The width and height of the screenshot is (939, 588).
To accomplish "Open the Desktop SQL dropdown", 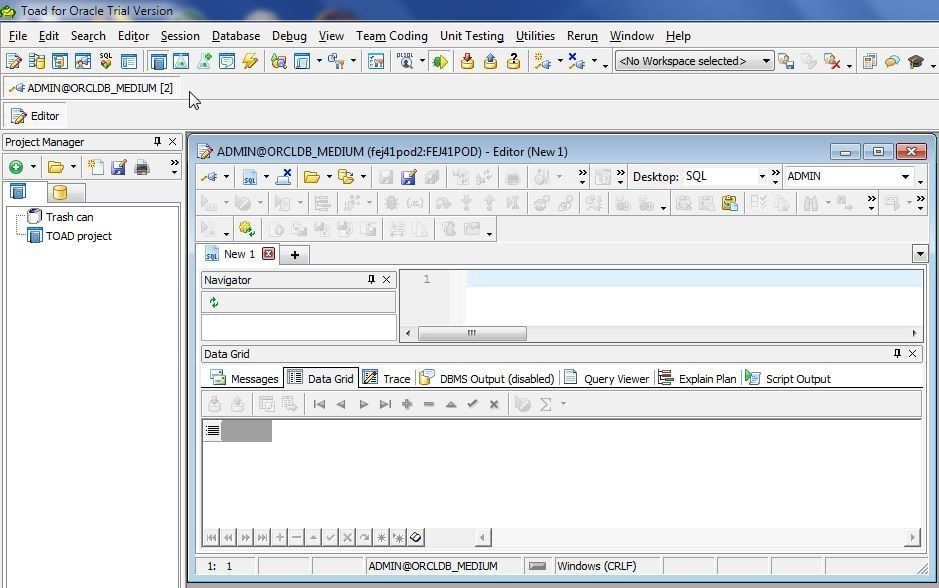I will coord(762,177).
